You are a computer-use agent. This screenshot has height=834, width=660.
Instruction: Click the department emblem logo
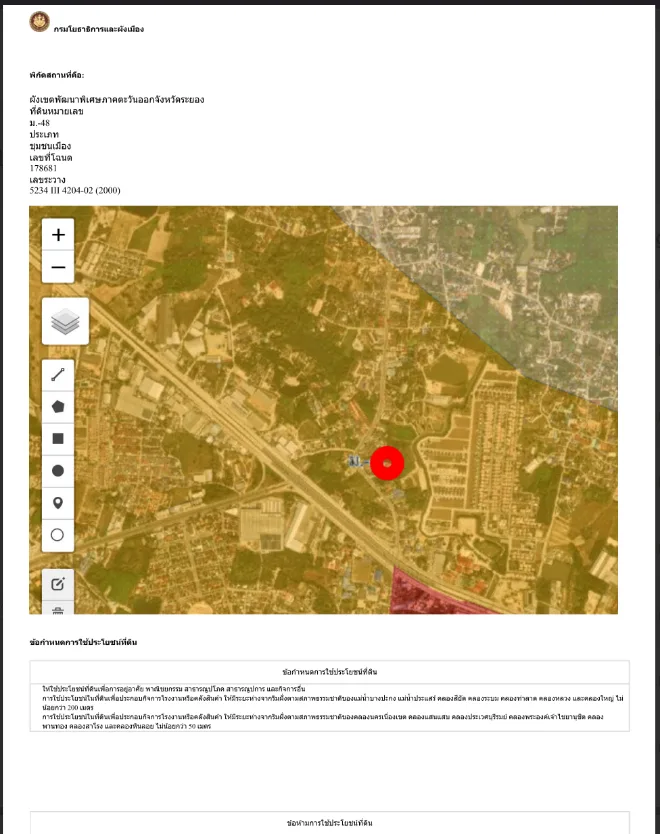point(39,22)
